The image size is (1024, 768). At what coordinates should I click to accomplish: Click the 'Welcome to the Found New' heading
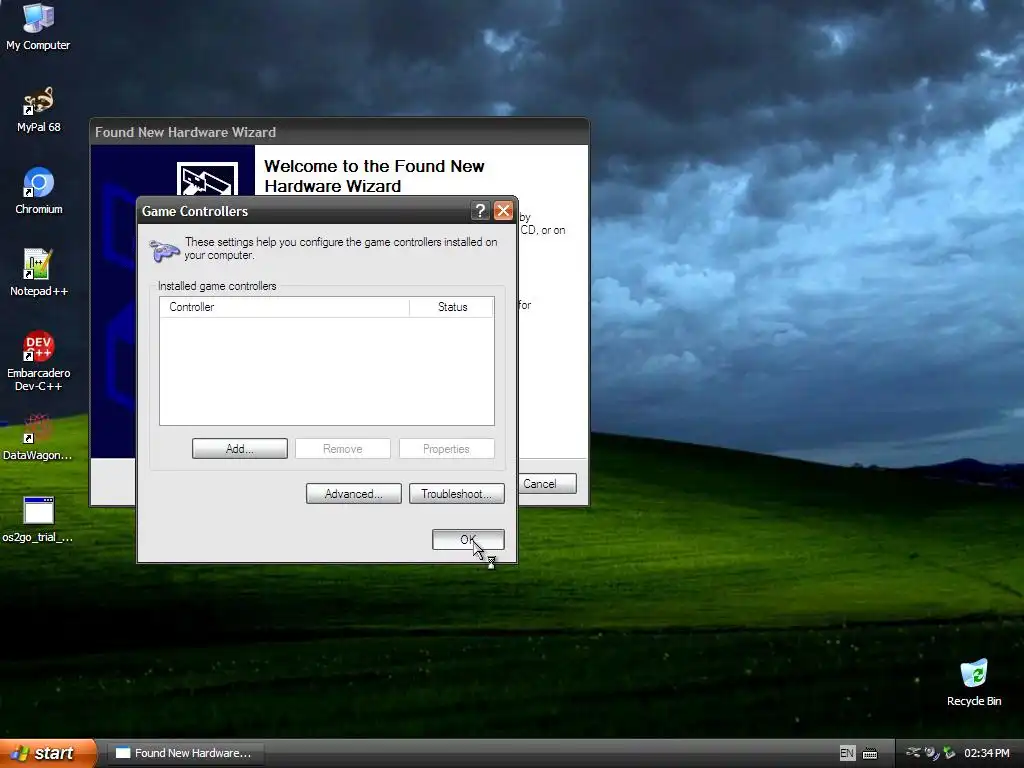pos(374,166)
